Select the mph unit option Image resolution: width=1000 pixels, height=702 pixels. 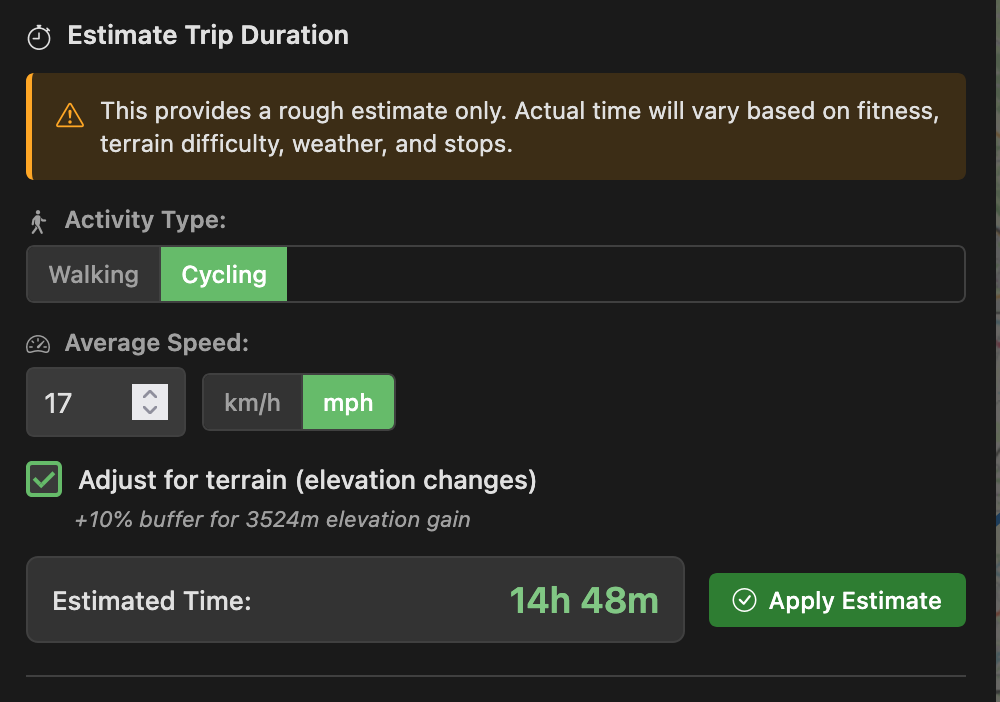(x=348, y=402)
